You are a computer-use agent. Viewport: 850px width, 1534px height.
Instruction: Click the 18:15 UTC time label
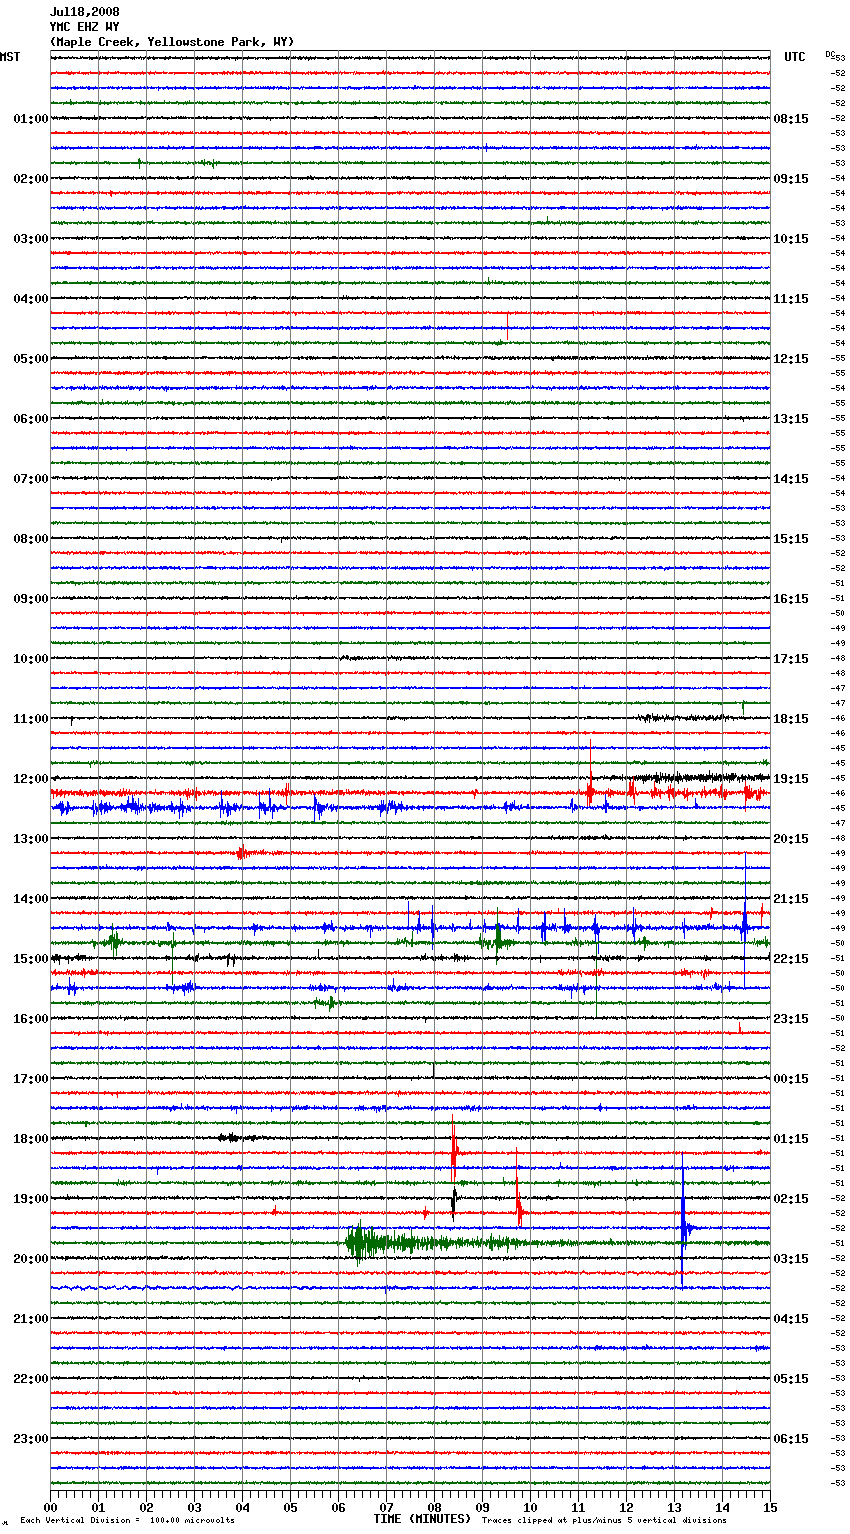(791, 719)
